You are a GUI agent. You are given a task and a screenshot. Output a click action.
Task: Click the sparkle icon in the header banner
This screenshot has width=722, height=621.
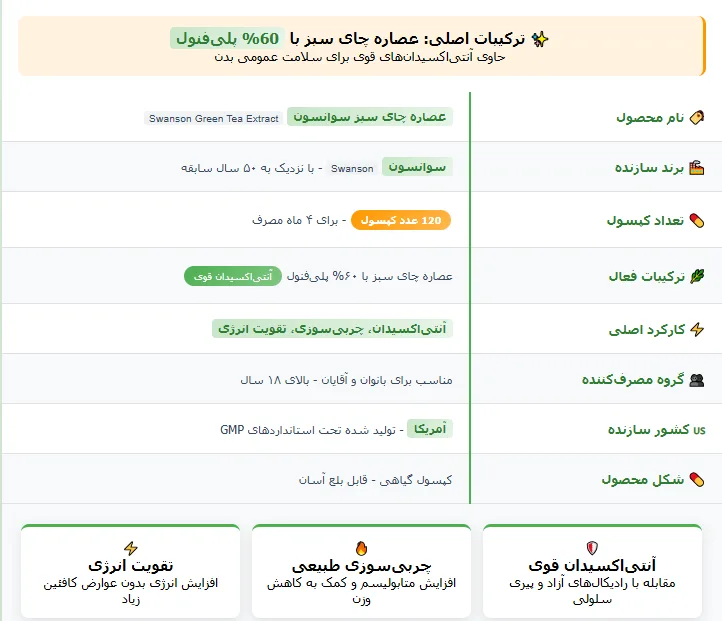[x=540, y=39]
